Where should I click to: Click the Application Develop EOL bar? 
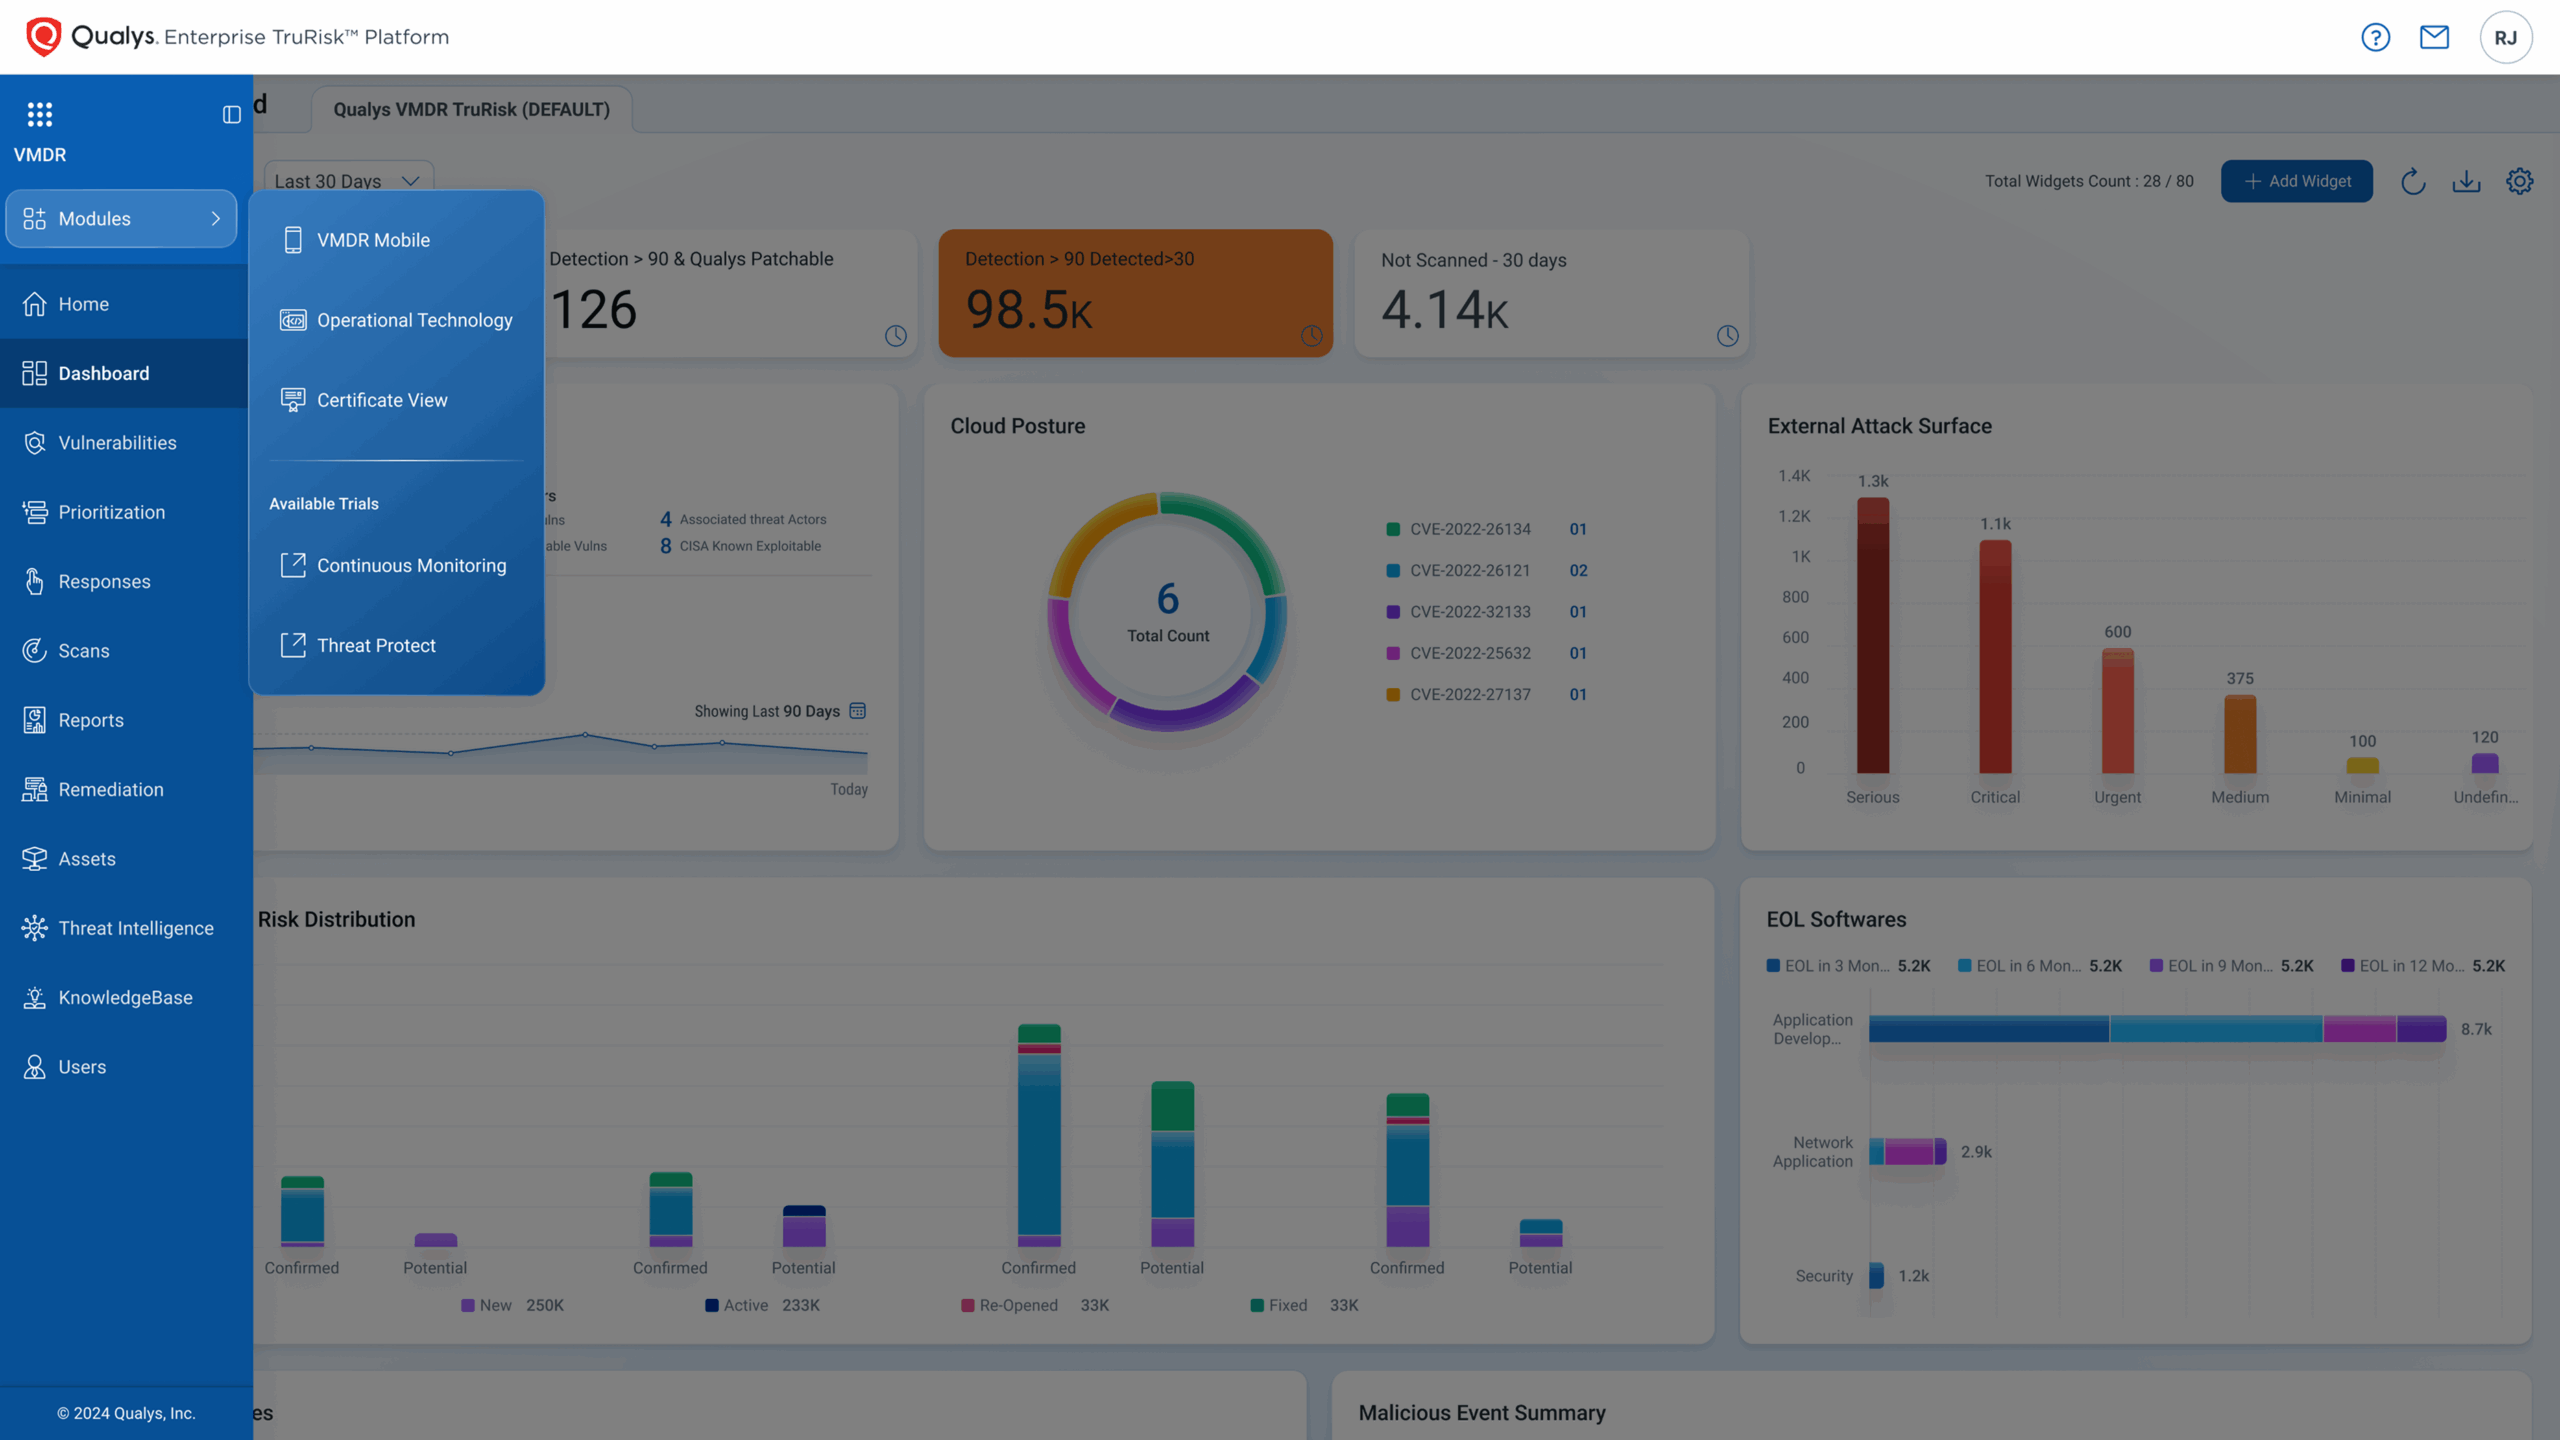point(2157,1028)
